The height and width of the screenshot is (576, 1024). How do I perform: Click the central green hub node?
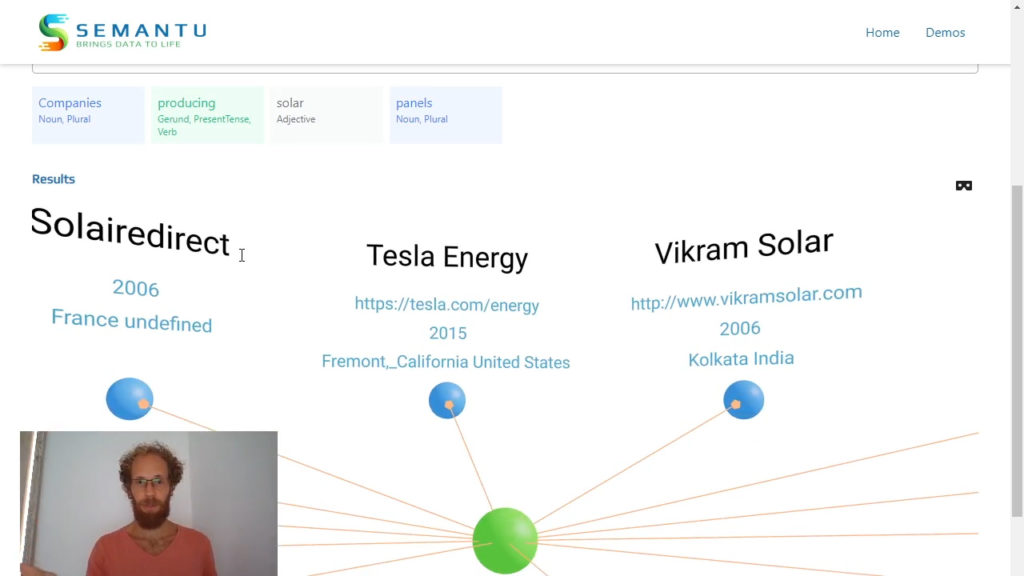click(x=505, y=541)
